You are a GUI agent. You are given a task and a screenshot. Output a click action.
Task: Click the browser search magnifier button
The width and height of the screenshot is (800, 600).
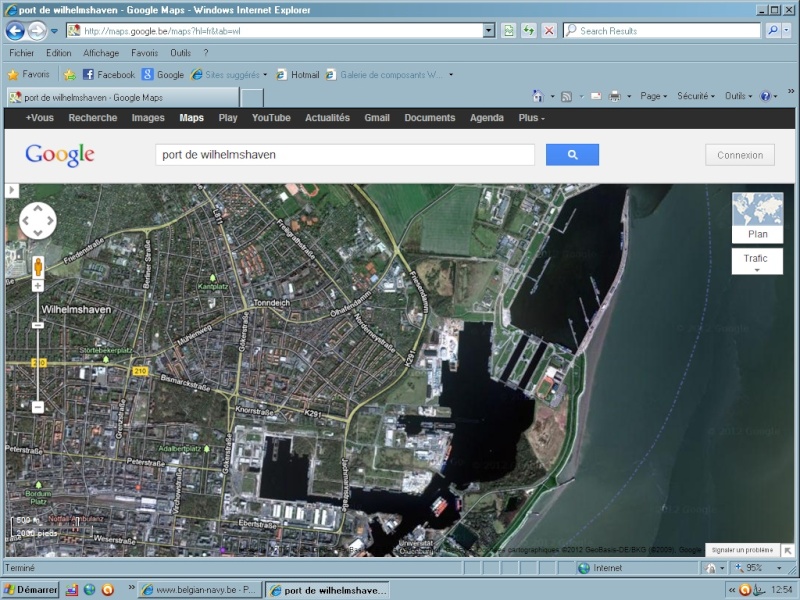point(773,31)
